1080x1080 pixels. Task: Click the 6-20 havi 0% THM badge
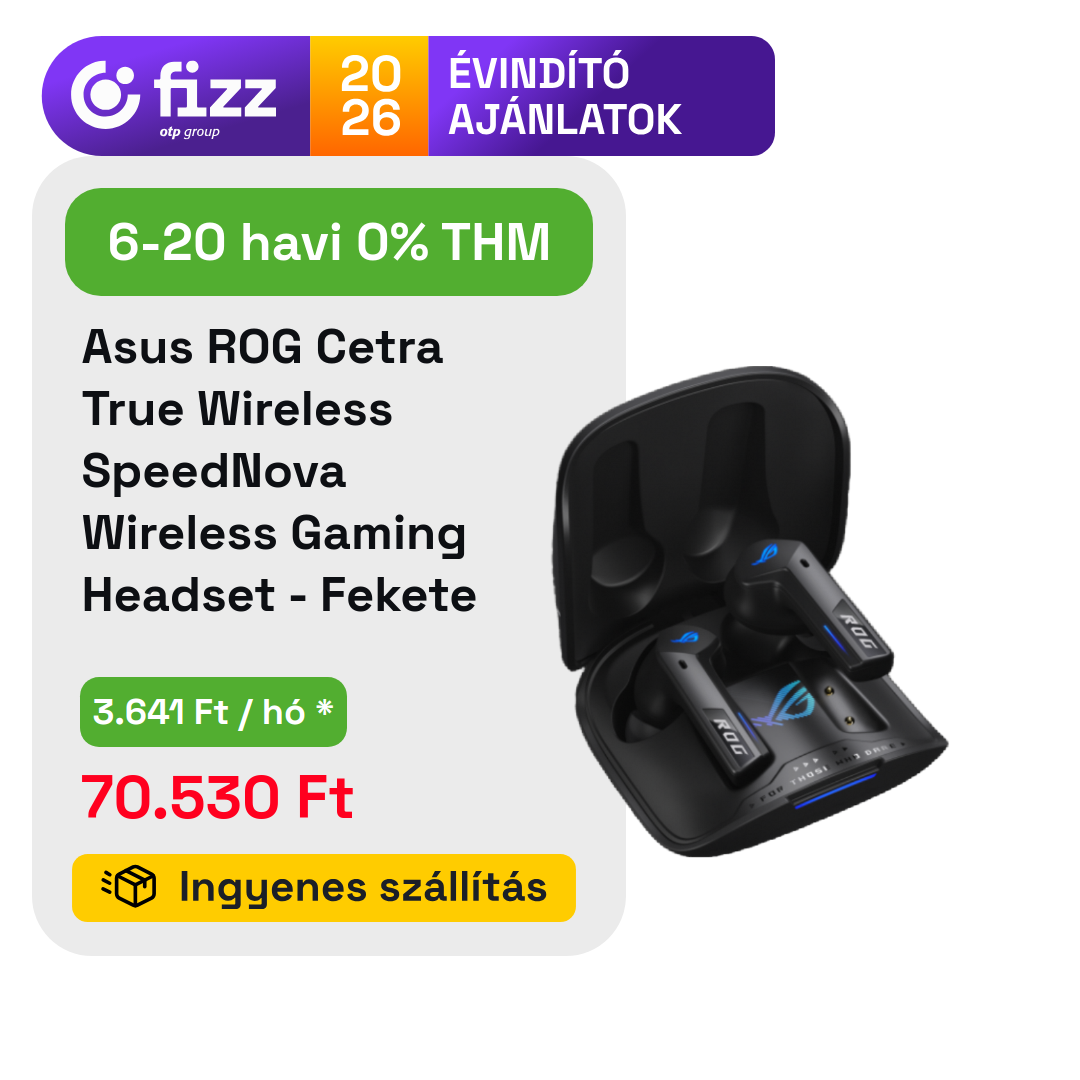[329, 242]
